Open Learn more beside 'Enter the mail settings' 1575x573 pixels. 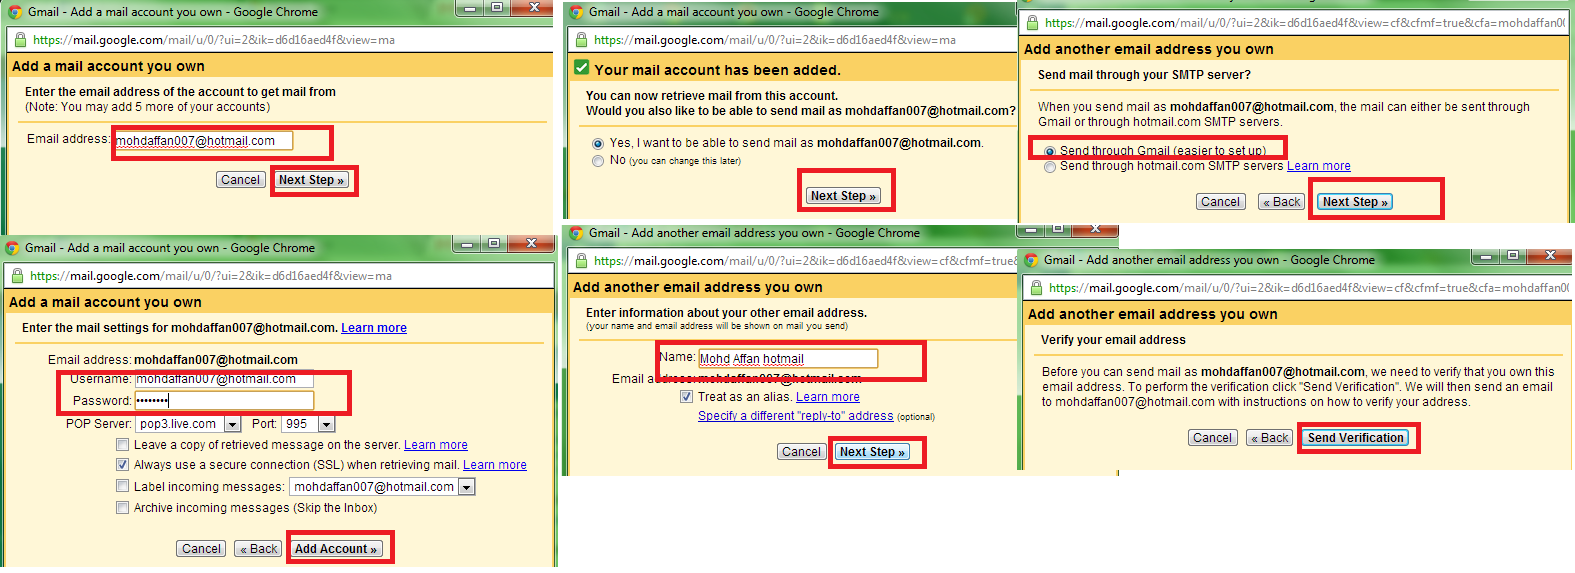click(x=374, y=328)
